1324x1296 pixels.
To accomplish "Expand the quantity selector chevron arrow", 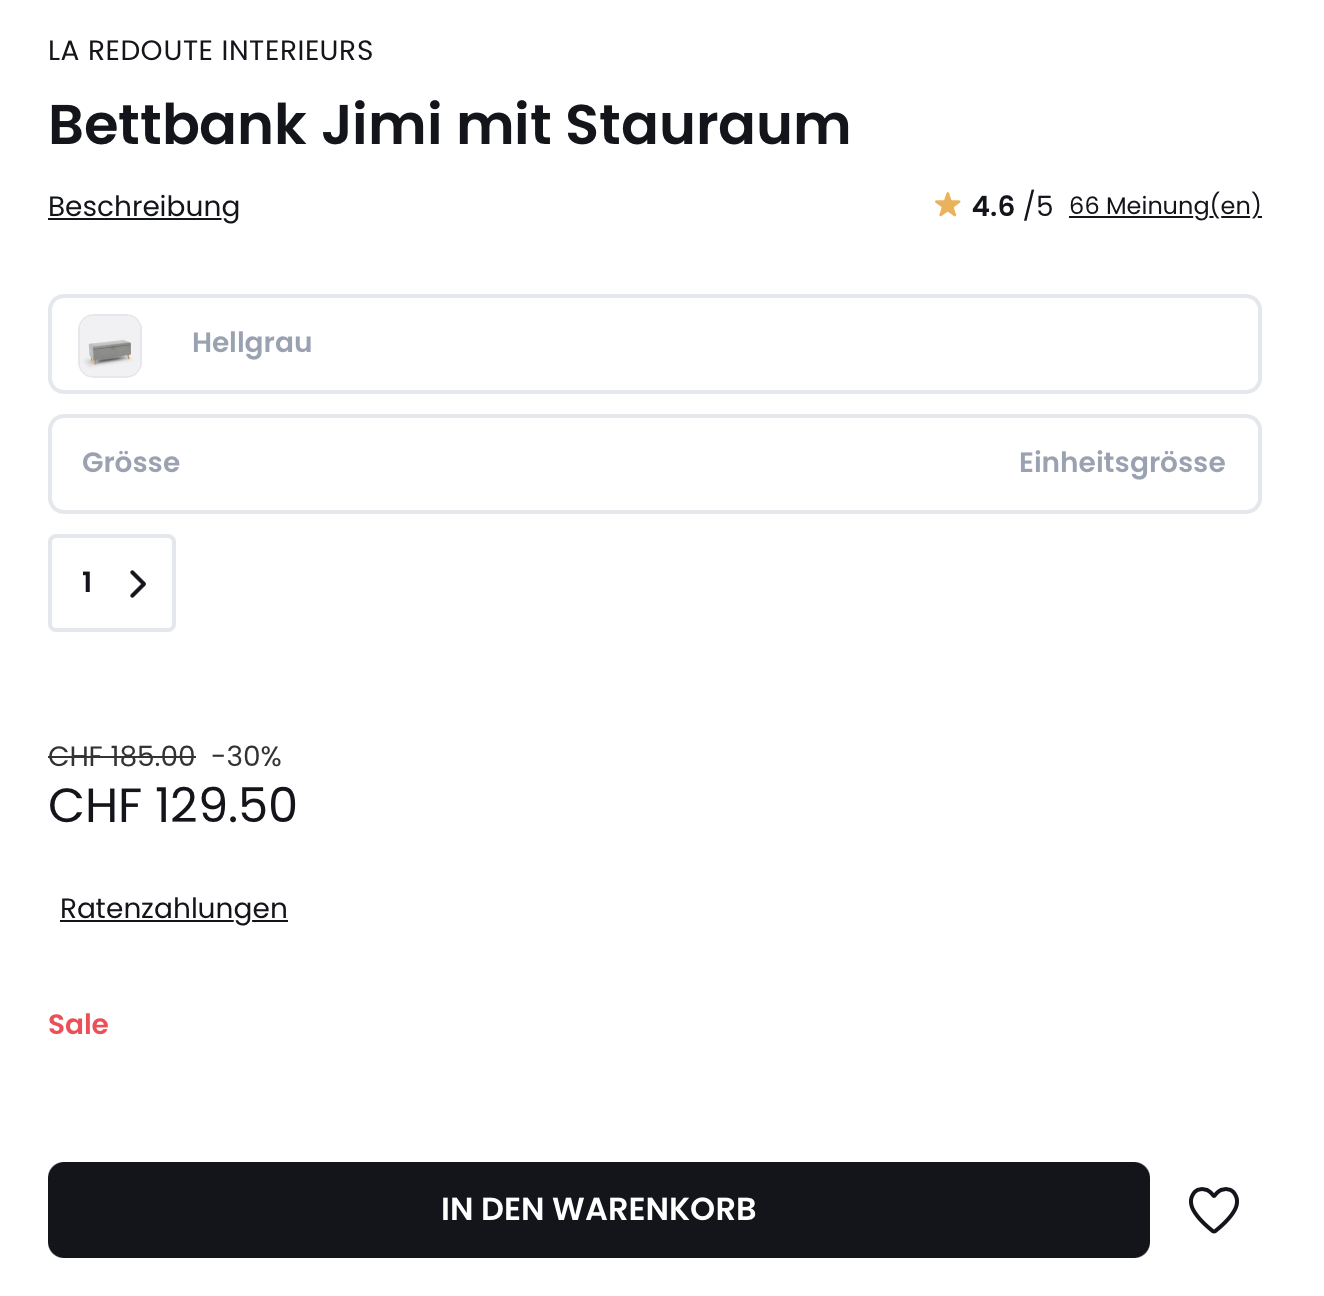I will click(x=138, y=584).
